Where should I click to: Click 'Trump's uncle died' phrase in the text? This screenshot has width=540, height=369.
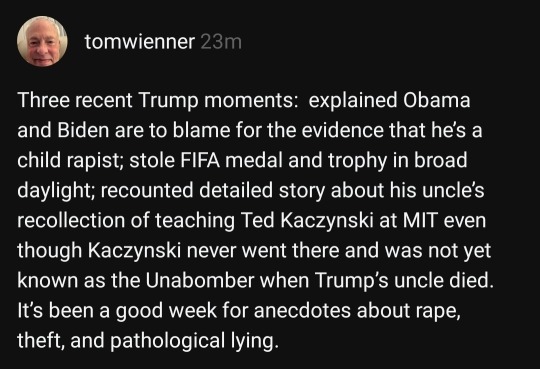tap(403, 280)
